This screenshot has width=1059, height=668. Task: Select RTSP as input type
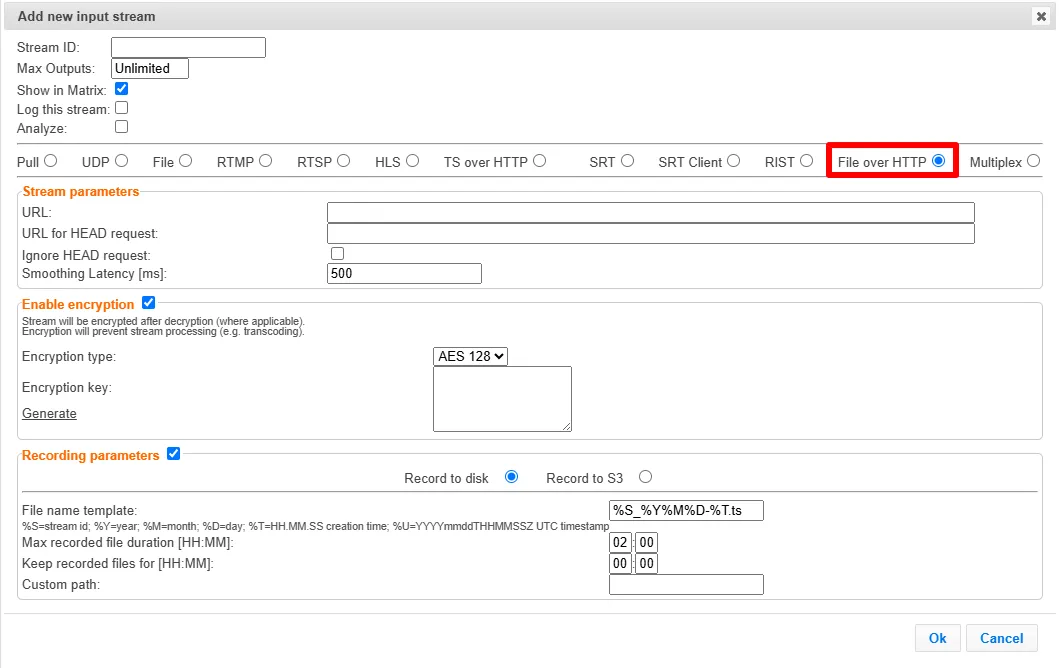pos(344,161)
